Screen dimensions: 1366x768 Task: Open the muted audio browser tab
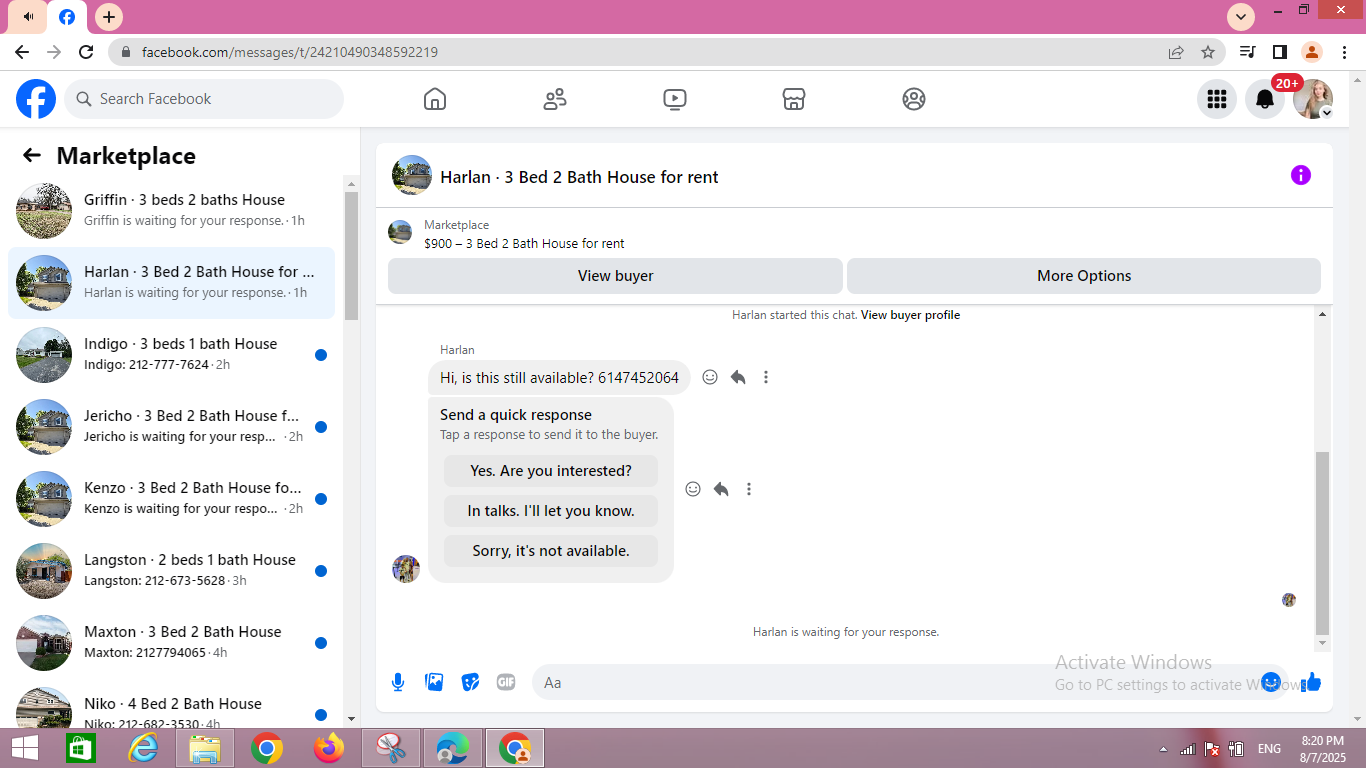point(28,17)
